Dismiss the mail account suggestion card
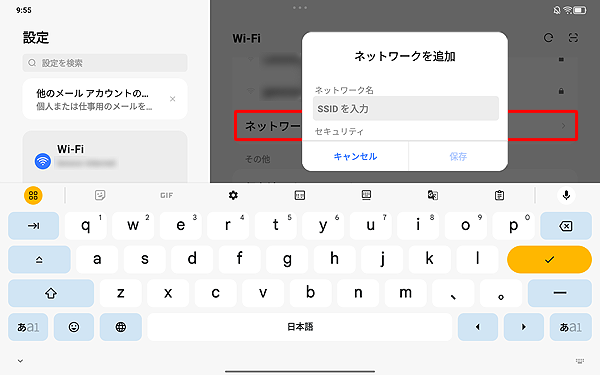Image resolution: width=600 pixels, height=375 pixels. coord(173,99)
